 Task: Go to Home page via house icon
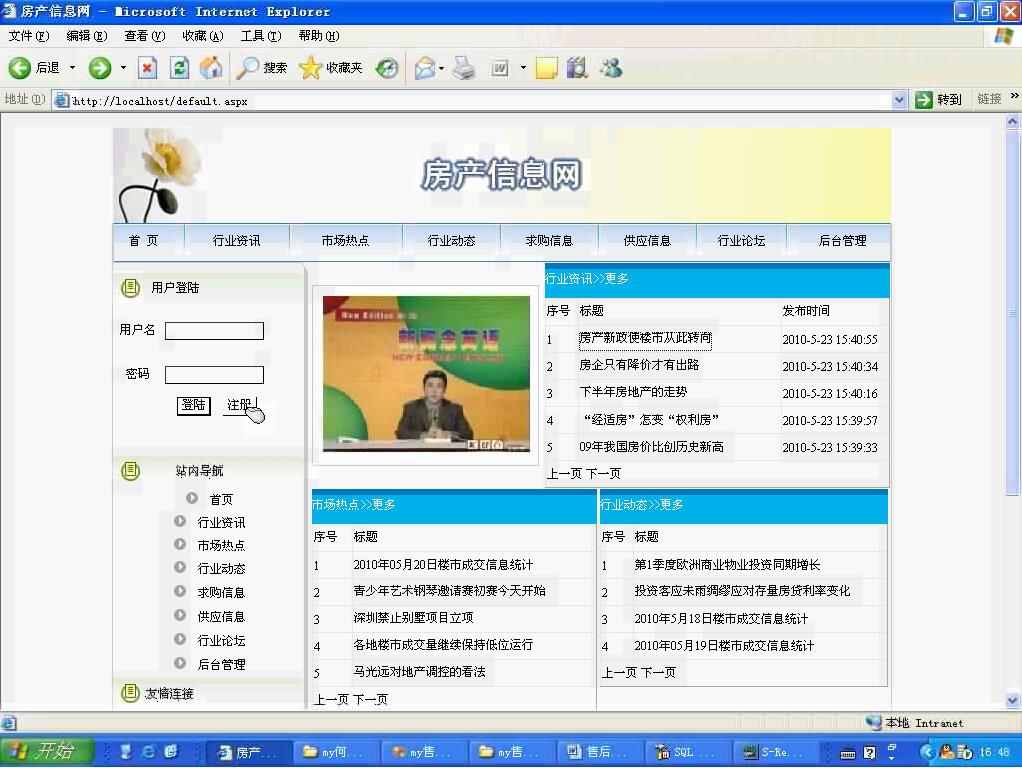(211, 68)
